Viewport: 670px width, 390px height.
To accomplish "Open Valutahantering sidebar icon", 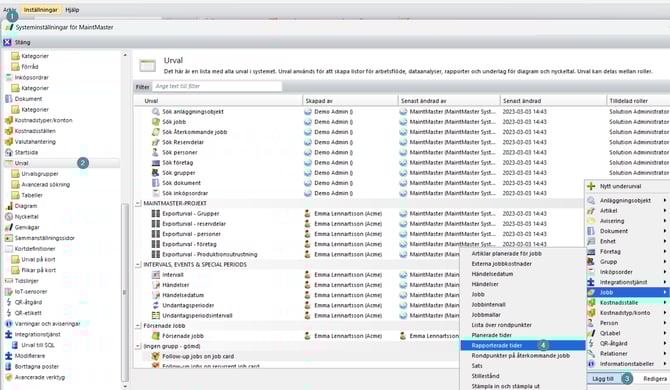I will point(8,141).
